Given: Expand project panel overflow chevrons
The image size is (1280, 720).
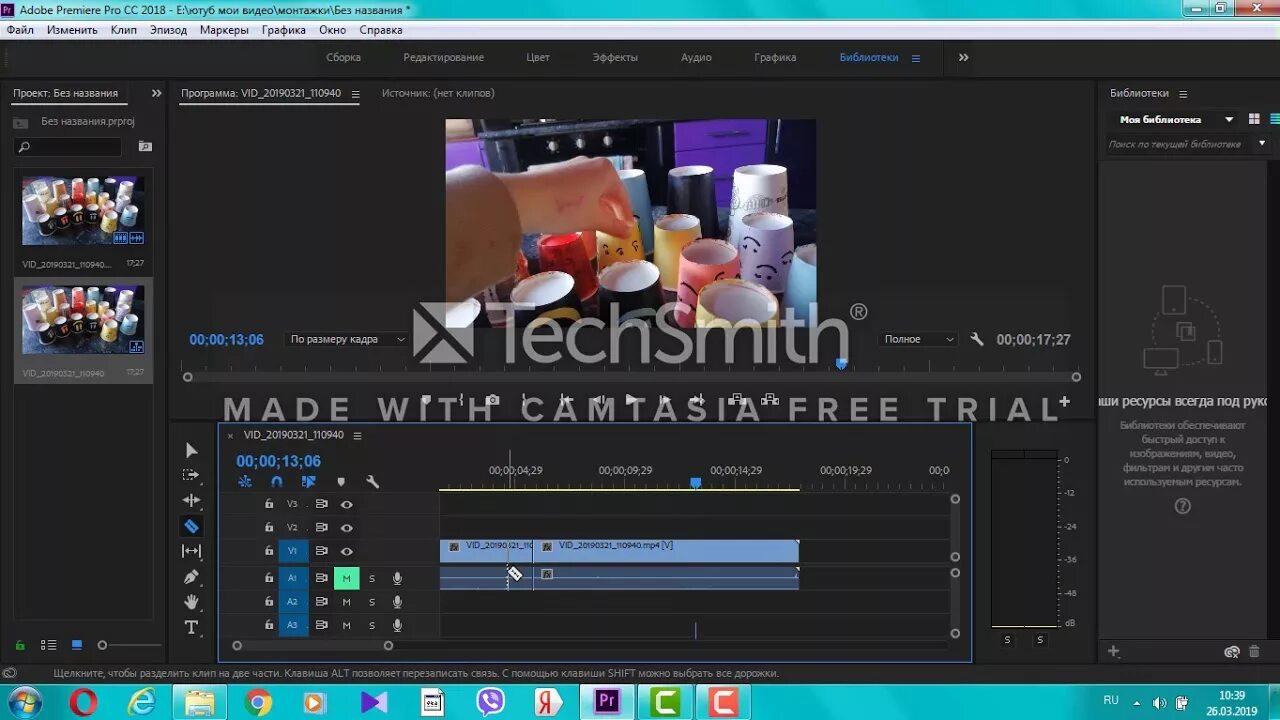Looking at the screenshot, I should pos(156,93).
